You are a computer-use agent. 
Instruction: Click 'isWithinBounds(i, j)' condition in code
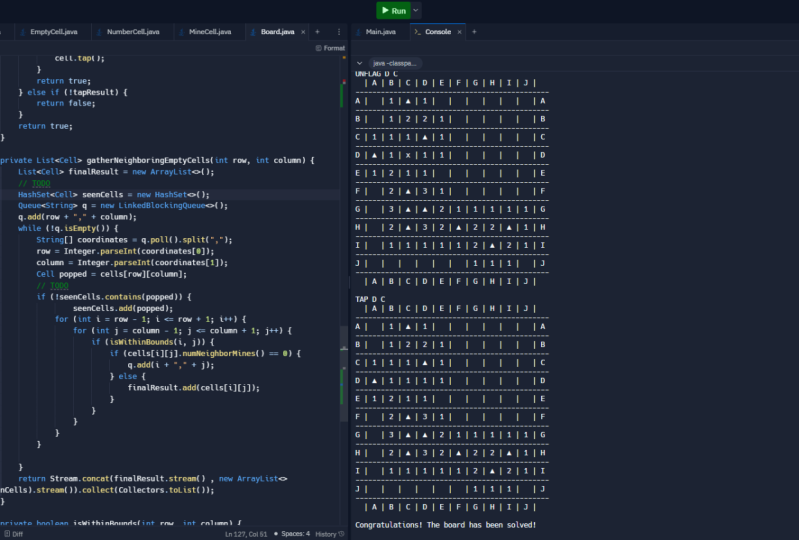[157, 342]
